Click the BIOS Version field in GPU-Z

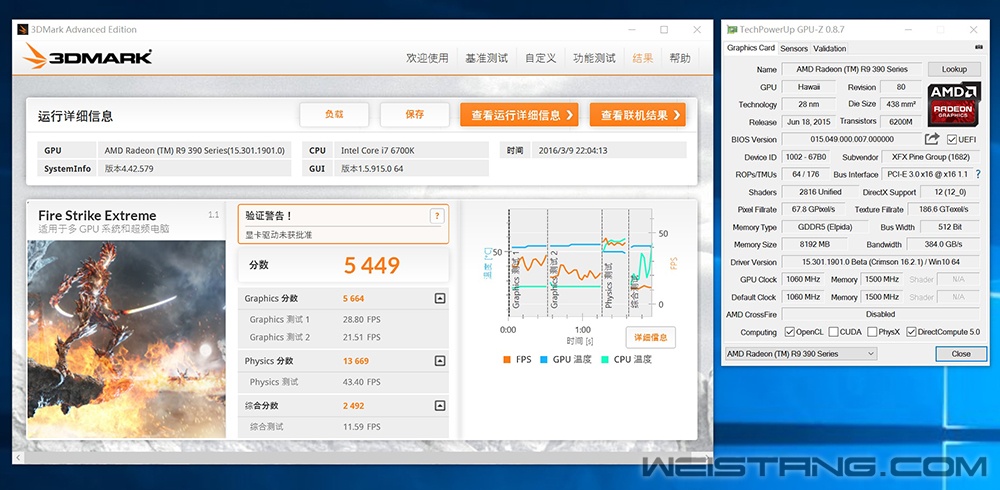coord(852,139)
